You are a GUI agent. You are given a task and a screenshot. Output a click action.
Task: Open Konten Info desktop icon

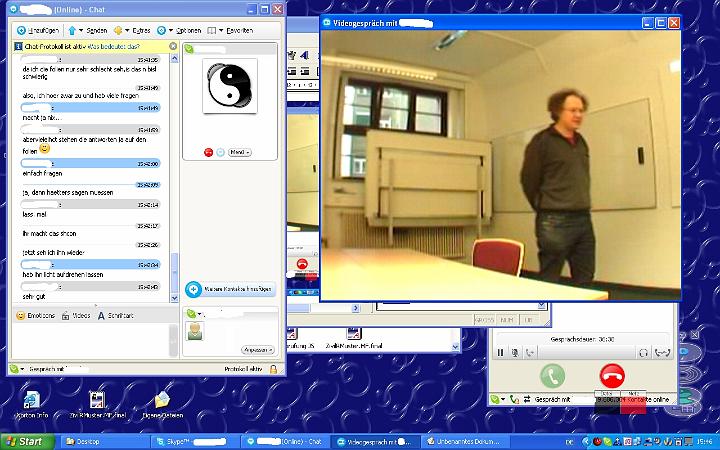(x=32, y=405)
